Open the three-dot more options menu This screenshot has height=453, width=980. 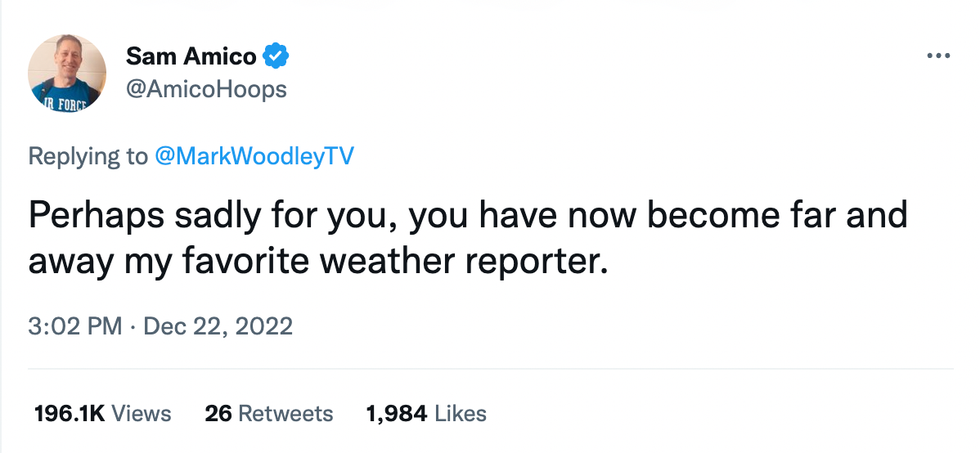tap(938, 55)
